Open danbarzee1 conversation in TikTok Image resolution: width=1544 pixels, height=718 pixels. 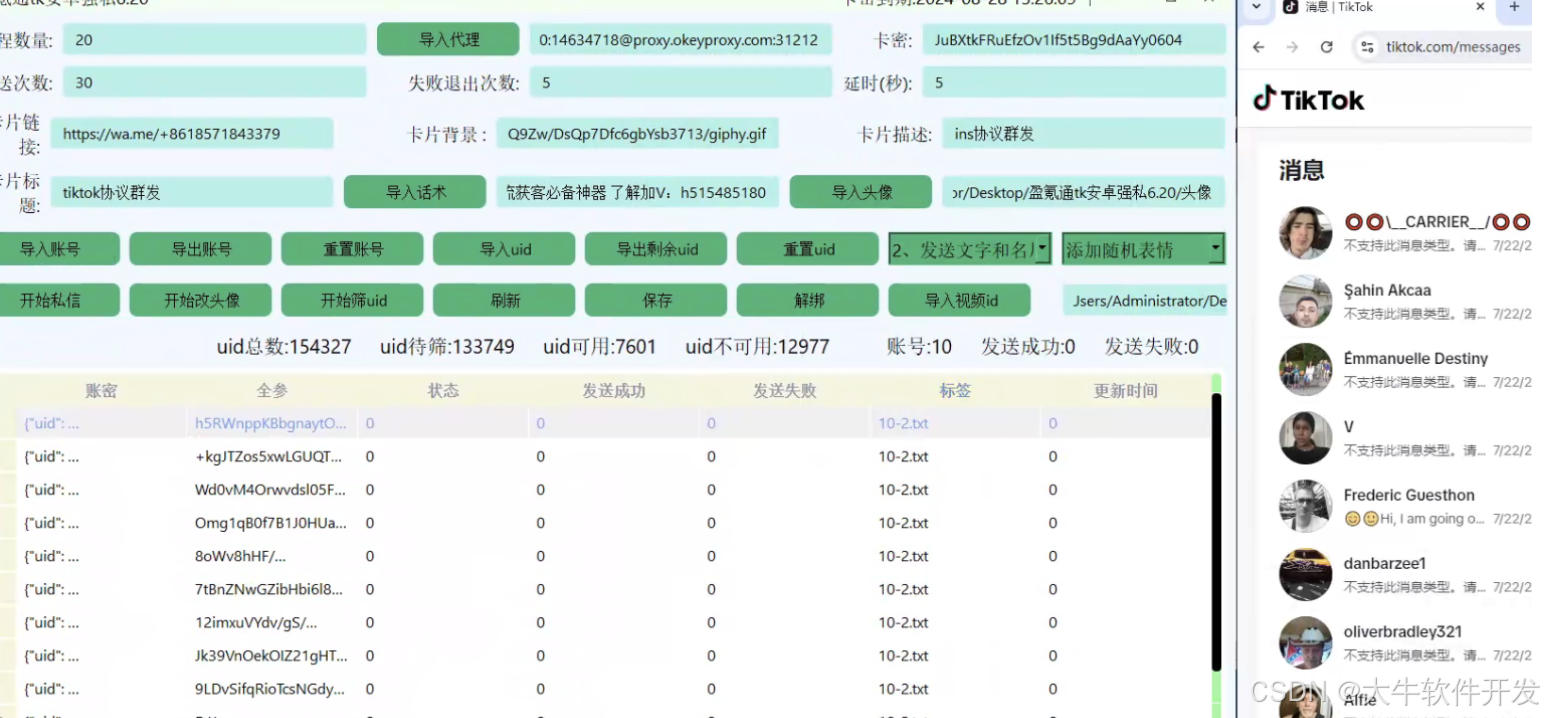tap(1405, 574)
